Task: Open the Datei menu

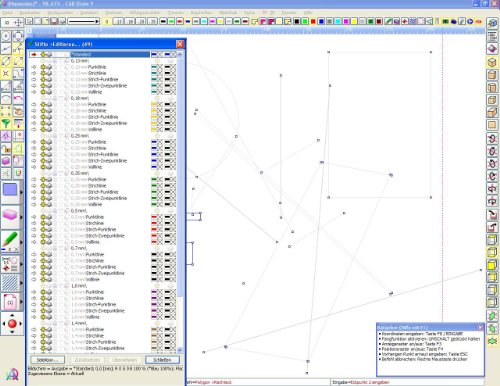Action: (x=7, y=13)
